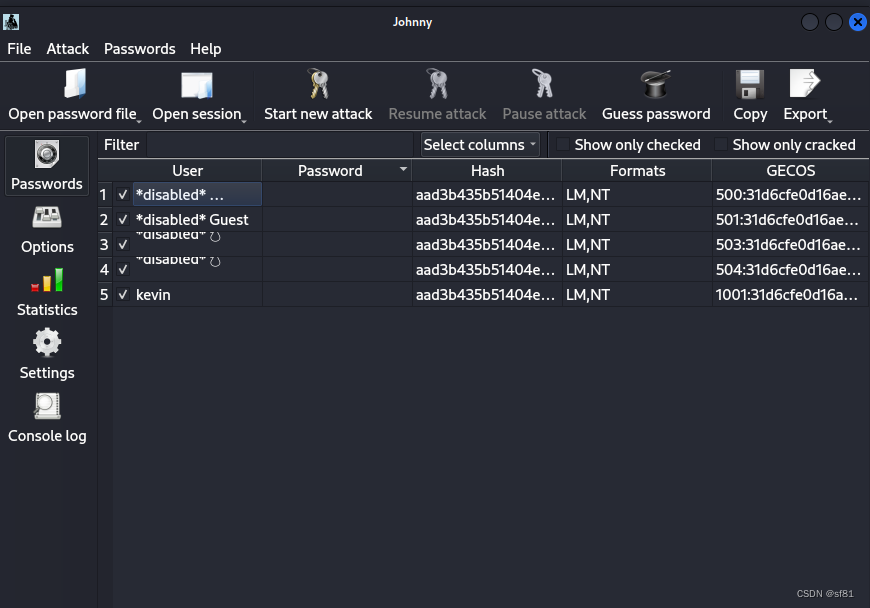The width and height of the screenshot is (870, 608).
Task: Open the Passwords sidebar panel
Action: (47, 166)
